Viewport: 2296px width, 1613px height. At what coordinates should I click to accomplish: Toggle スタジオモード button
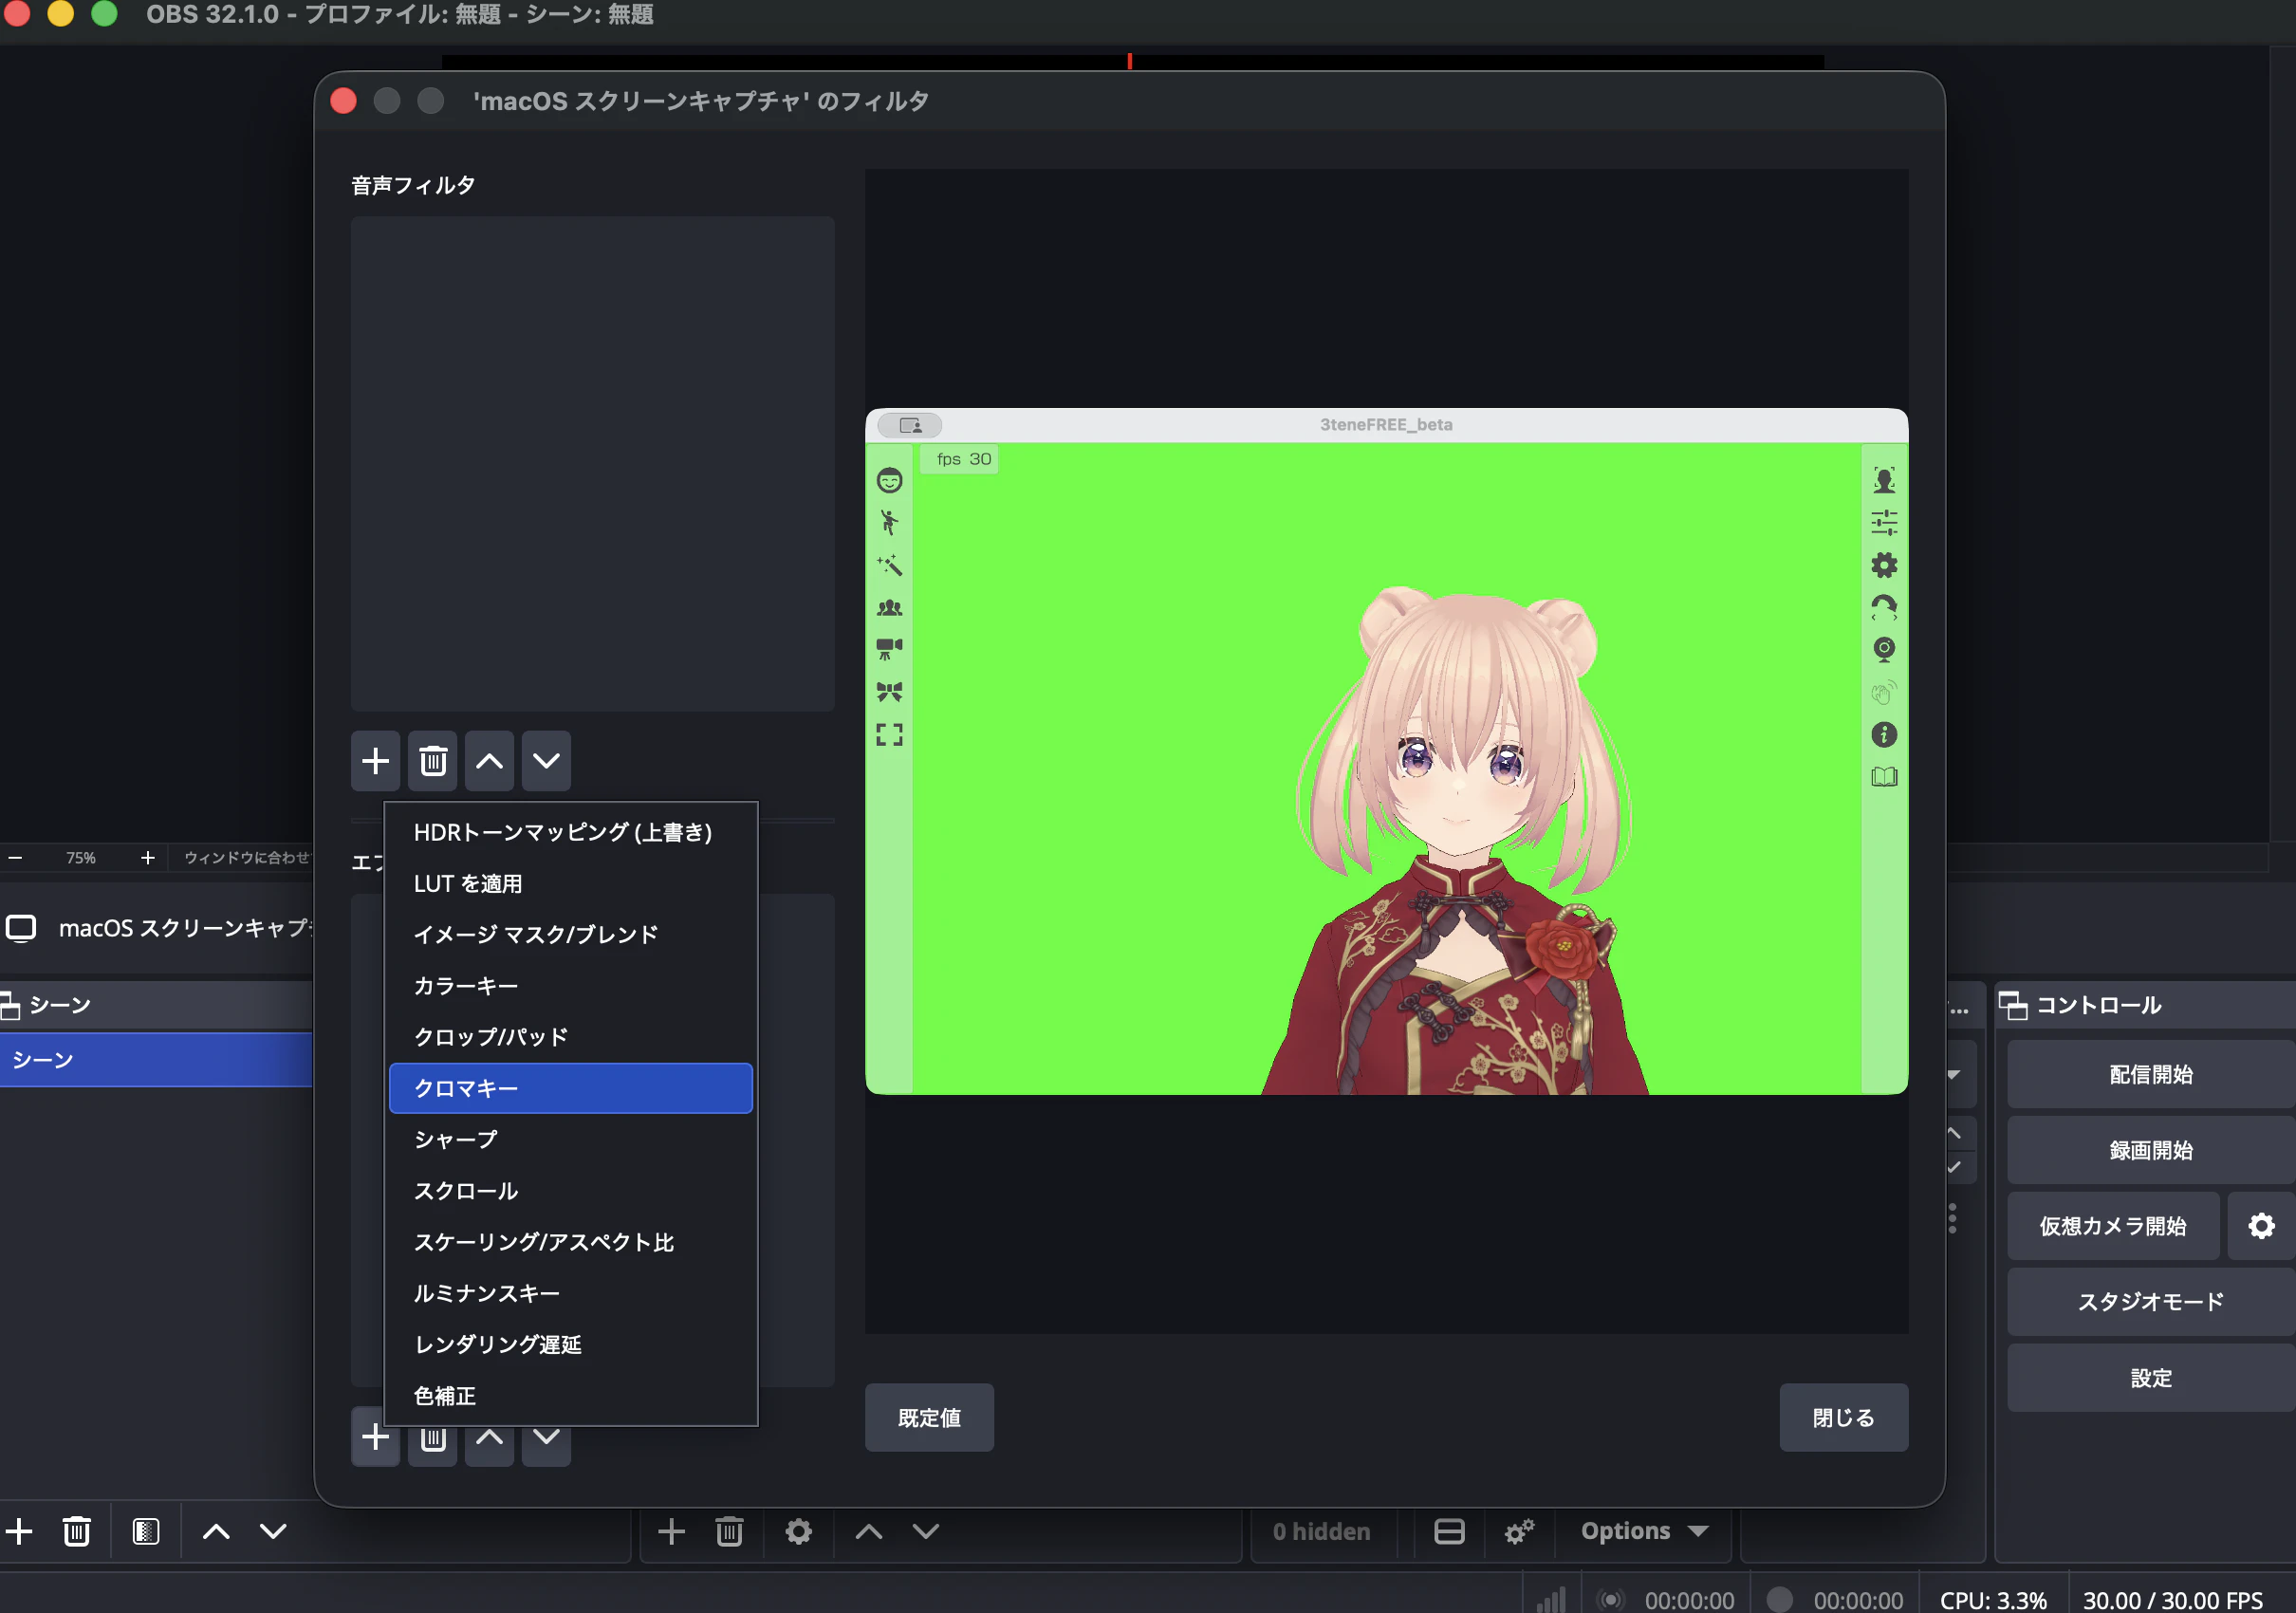click(x=2150, y=1302)
